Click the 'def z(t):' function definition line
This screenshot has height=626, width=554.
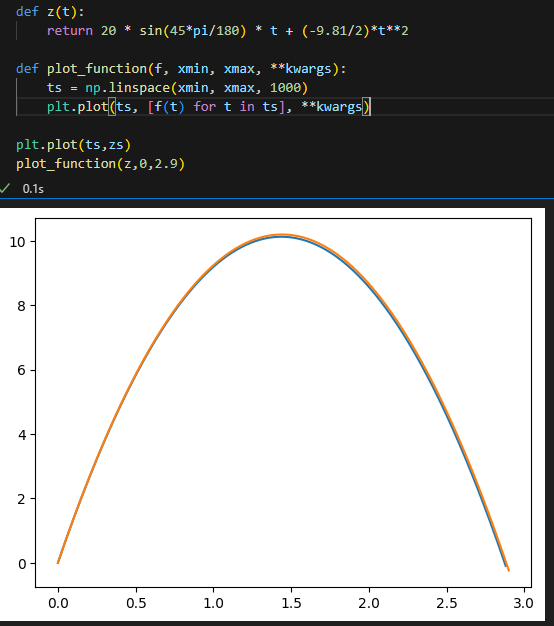tap(50, 12)
